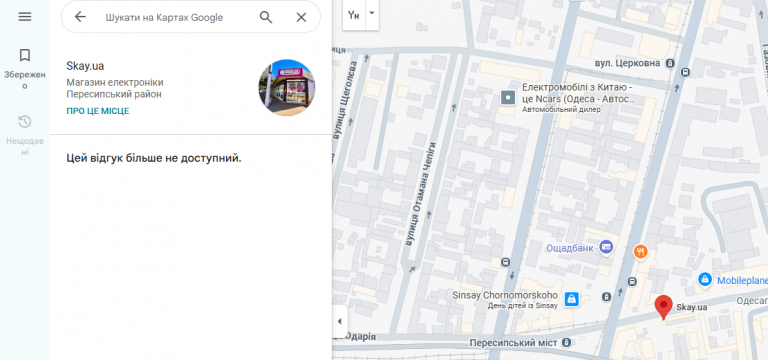Image resolution: width=768 pixels, height=360 pixels.
Task: Click Автомобільний дилер caption
Action: (561, 110)
